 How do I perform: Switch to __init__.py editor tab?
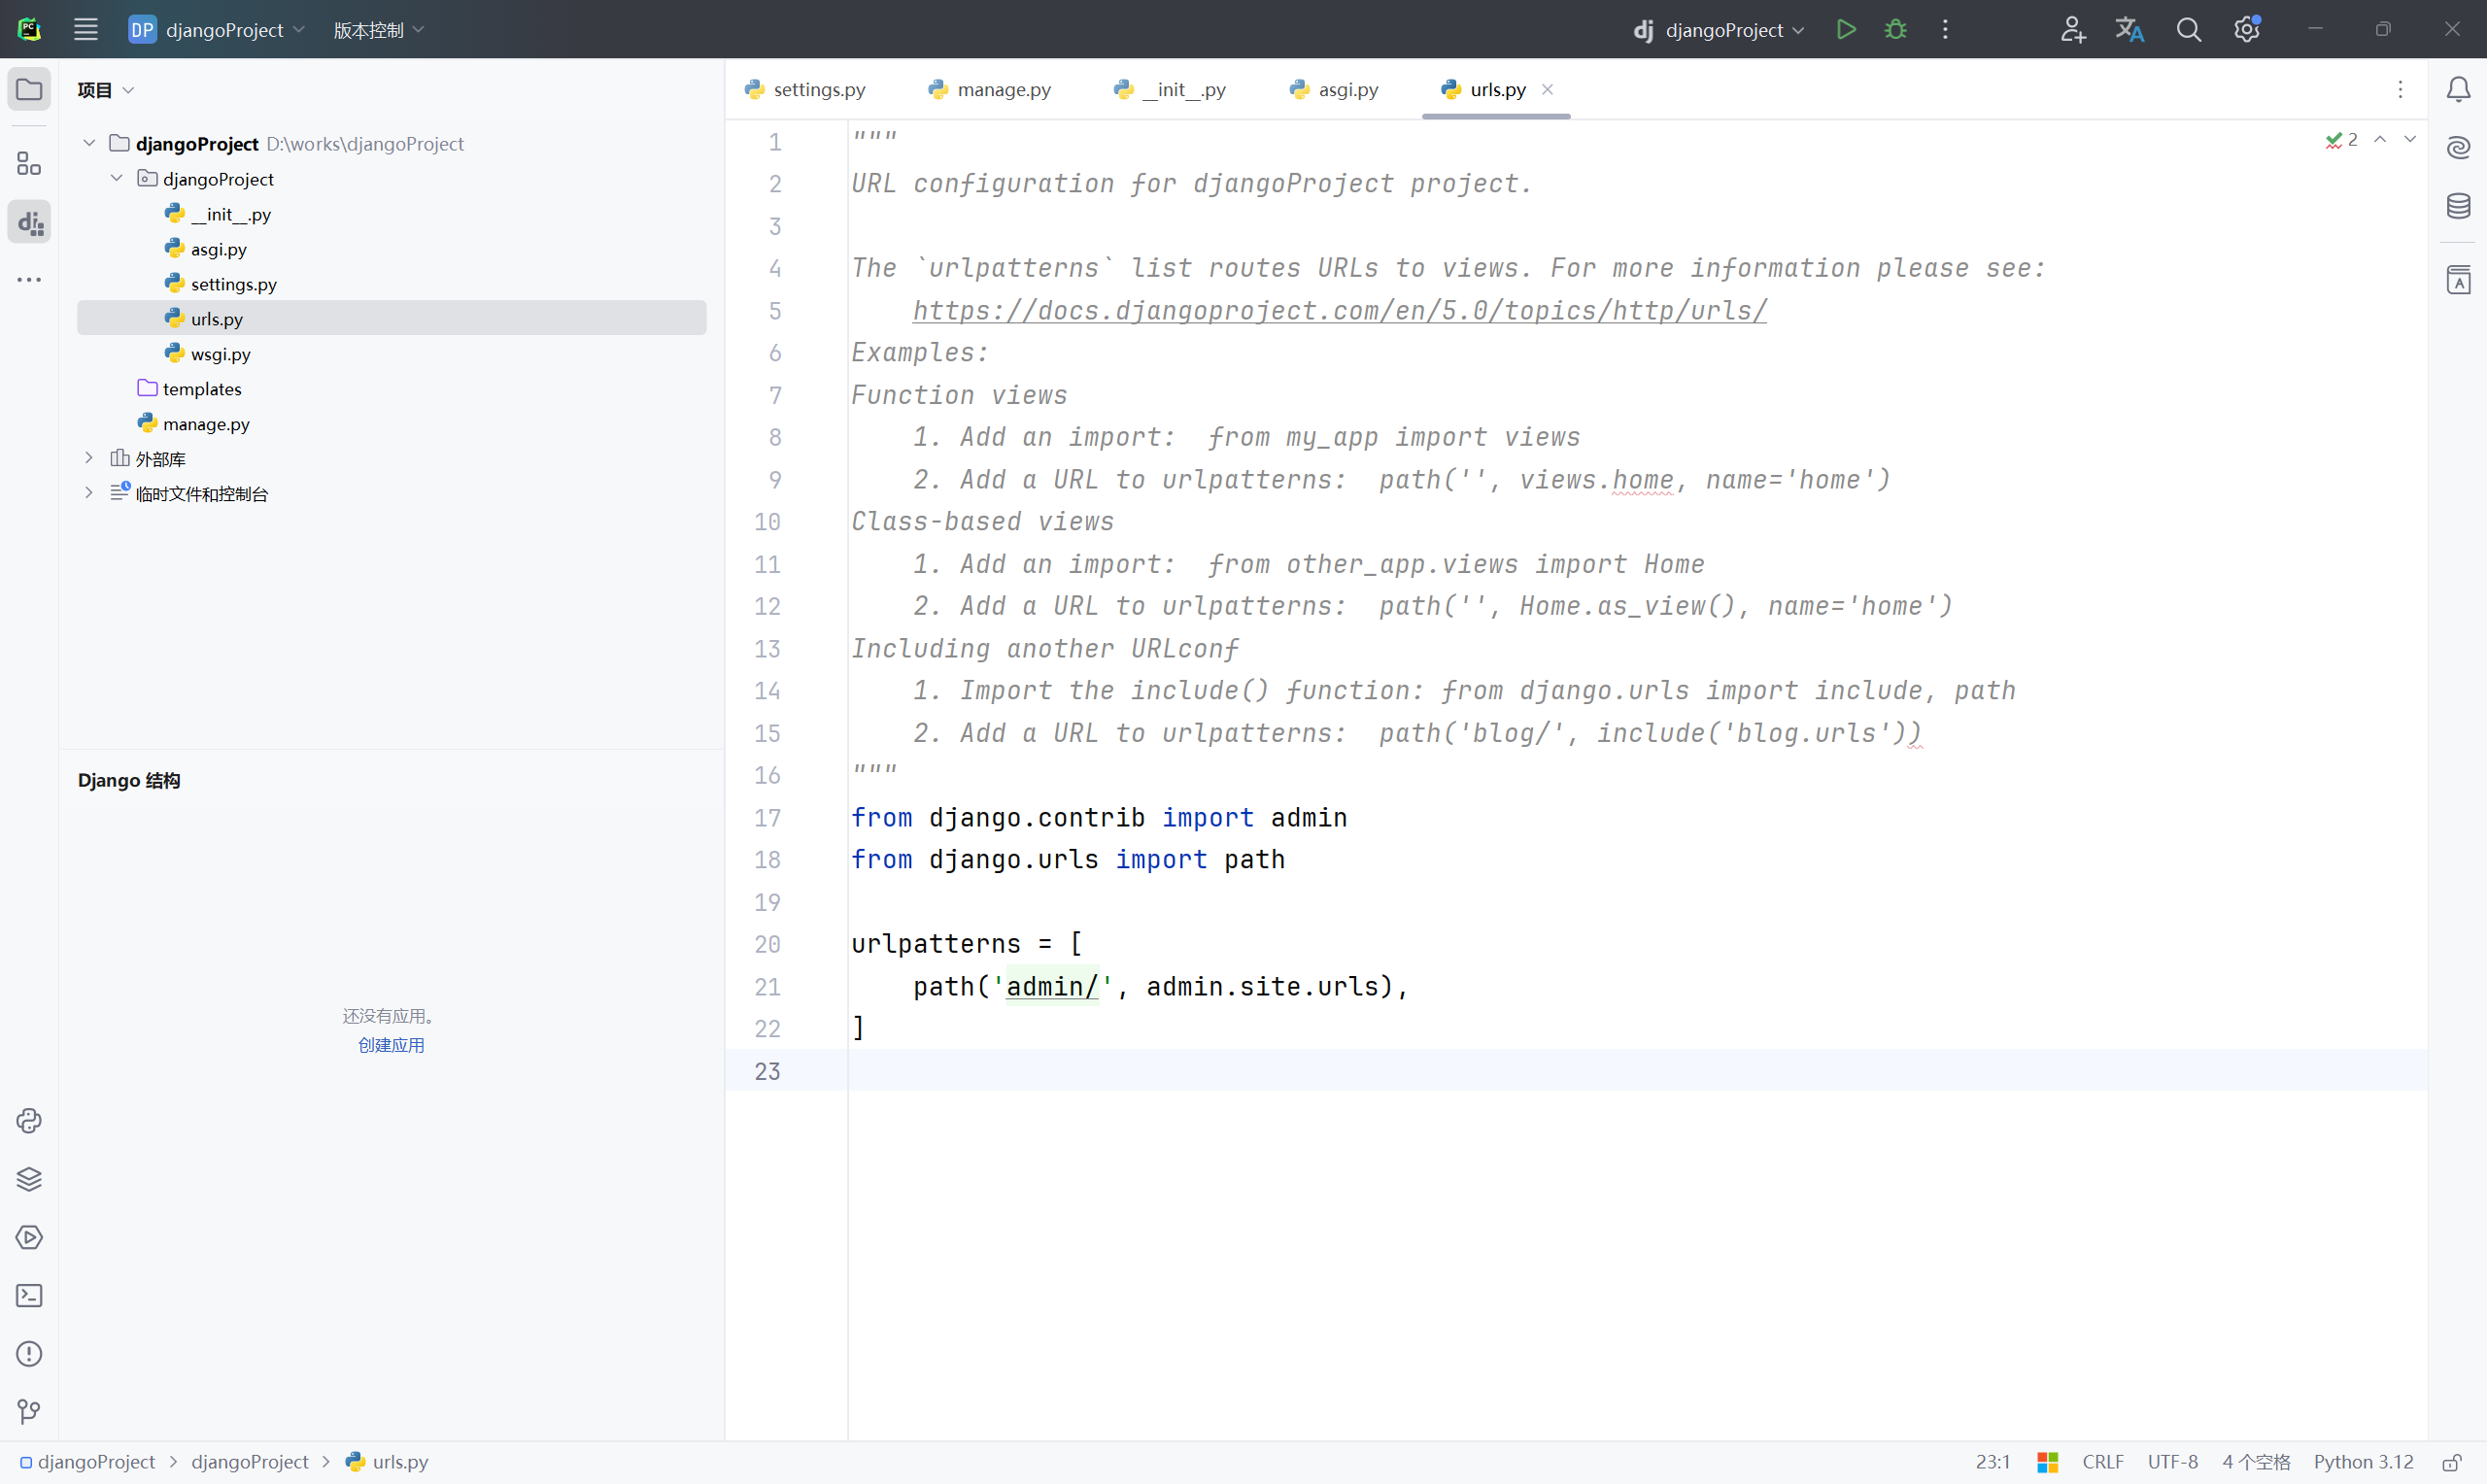[1171, 90]
